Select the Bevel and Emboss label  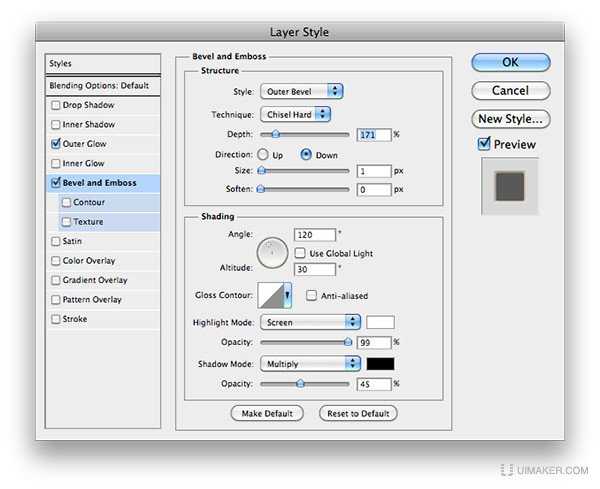[x=99, y=183]
